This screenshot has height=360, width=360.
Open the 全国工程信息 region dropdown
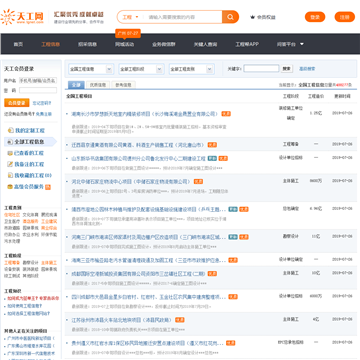(91, 69)
